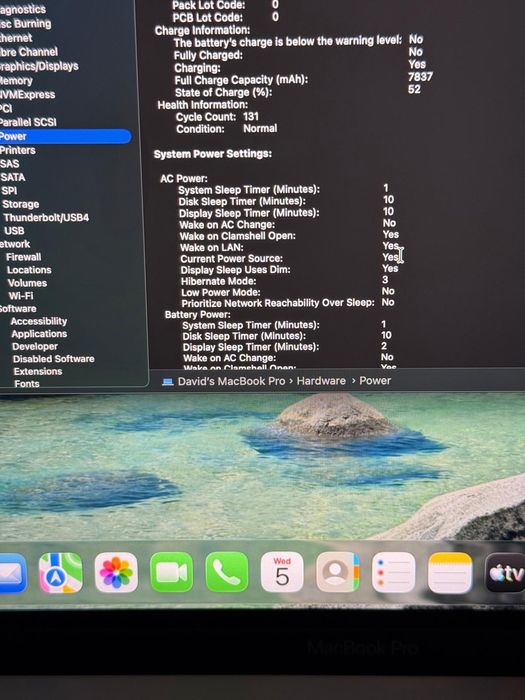Open the NVMExpress section
Screen dimensions: 525x700
pyautogui.click(x=27, y=95)
